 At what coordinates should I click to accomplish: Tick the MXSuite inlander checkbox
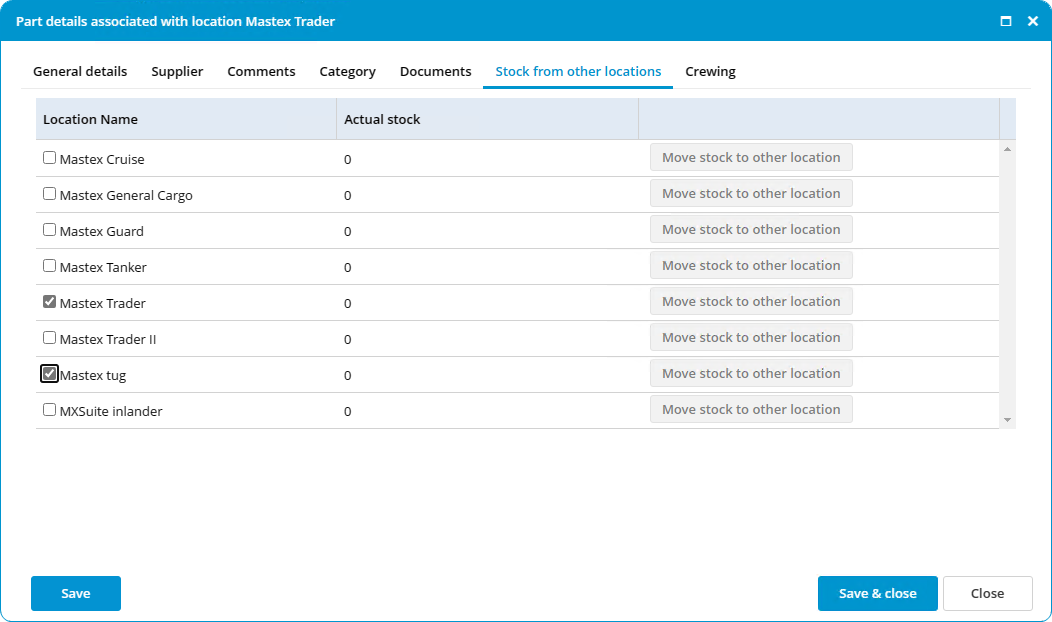tap(50, 410)
